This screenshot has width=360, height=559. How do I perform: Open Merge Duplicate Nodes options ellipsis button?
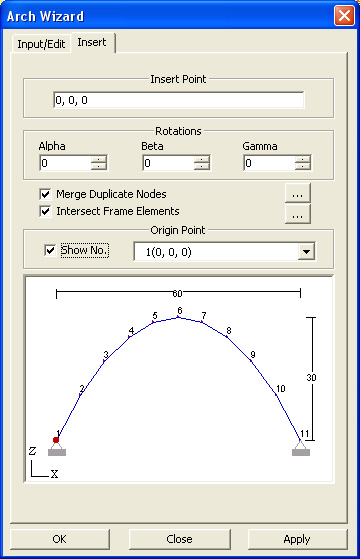point(298,193)
